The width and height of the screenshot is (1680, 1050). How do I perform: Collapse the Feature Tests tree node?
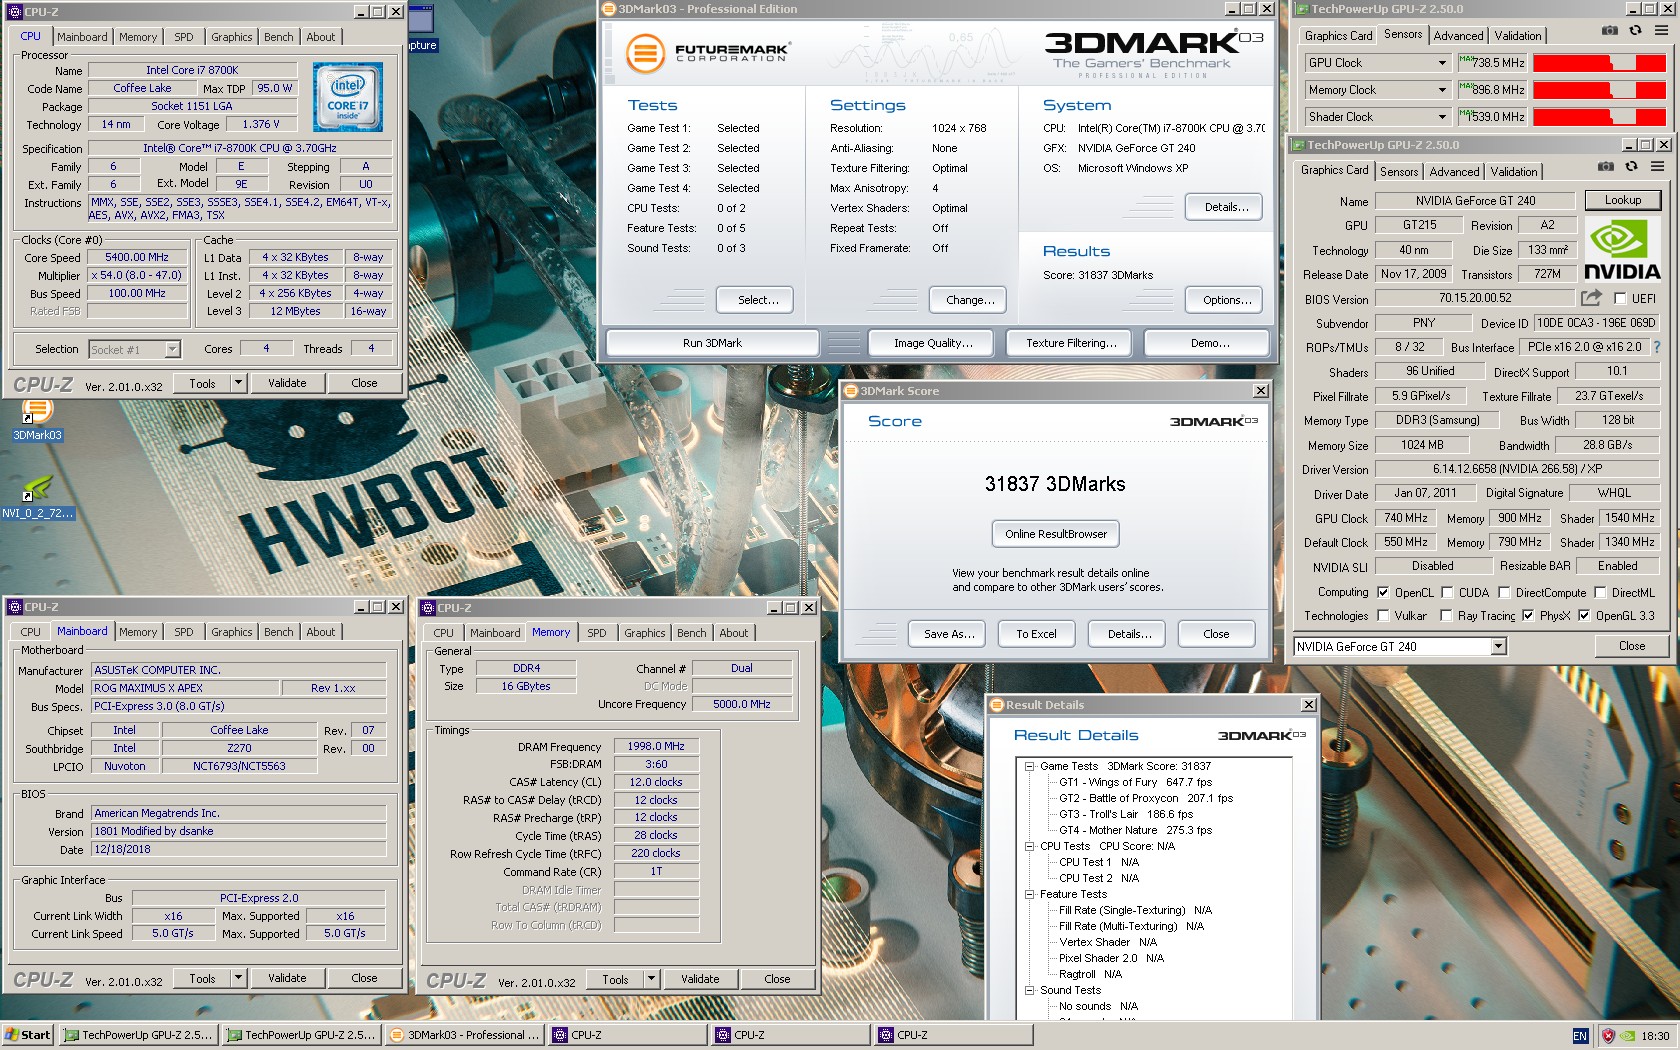(x=1029, y=894)
